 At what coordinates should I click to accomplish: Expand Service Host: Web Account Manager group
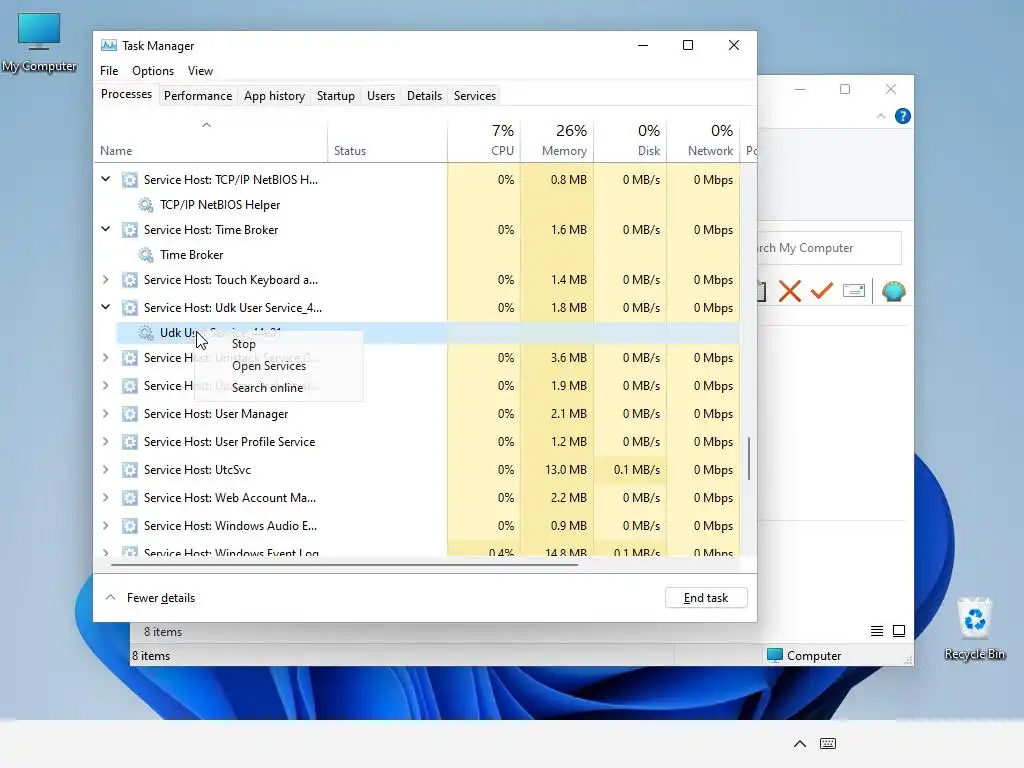coord(106,498)
